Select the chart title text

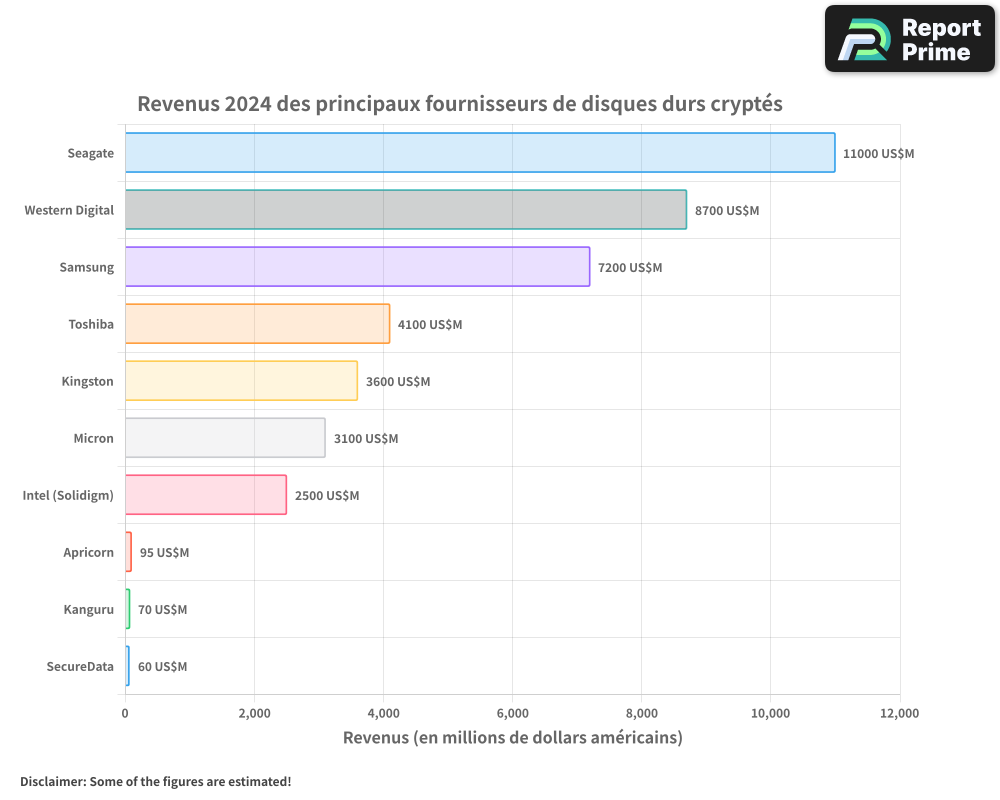tap(461, 103)
